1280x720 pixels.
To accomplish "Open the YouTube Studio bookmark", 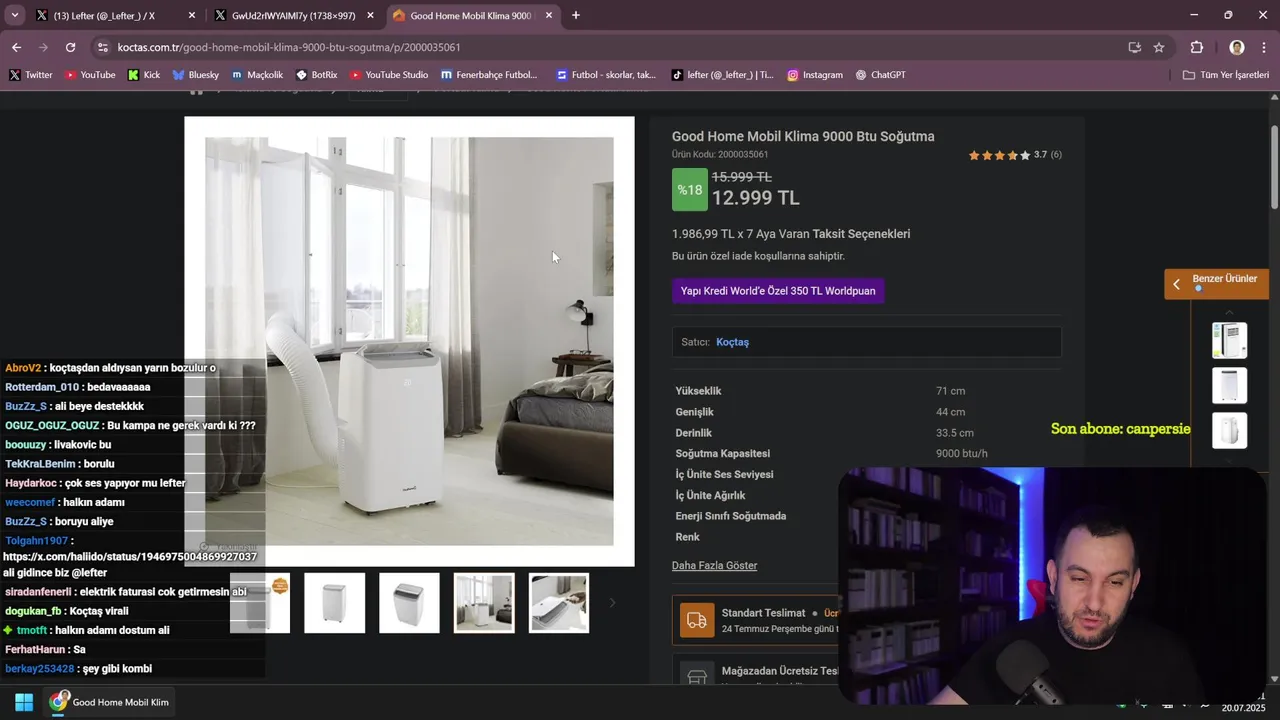I will (x=388, y=75).
